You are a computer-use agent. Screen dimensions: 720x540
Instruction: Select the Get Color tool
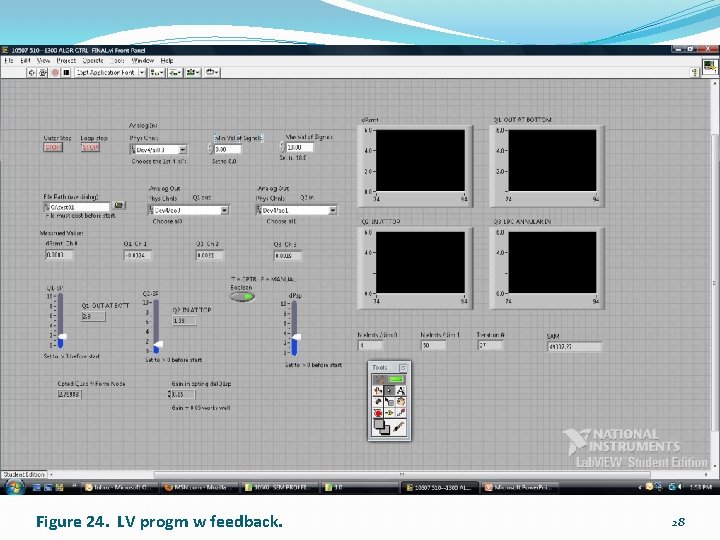click(401, 413)
